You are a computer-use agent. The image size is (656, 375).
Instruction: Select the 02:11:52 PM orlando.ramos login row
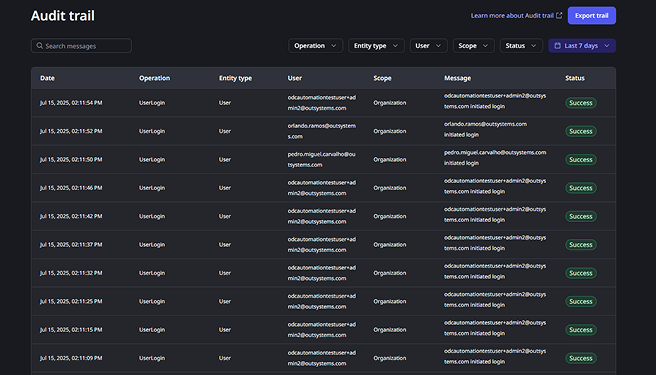[323, 131]
